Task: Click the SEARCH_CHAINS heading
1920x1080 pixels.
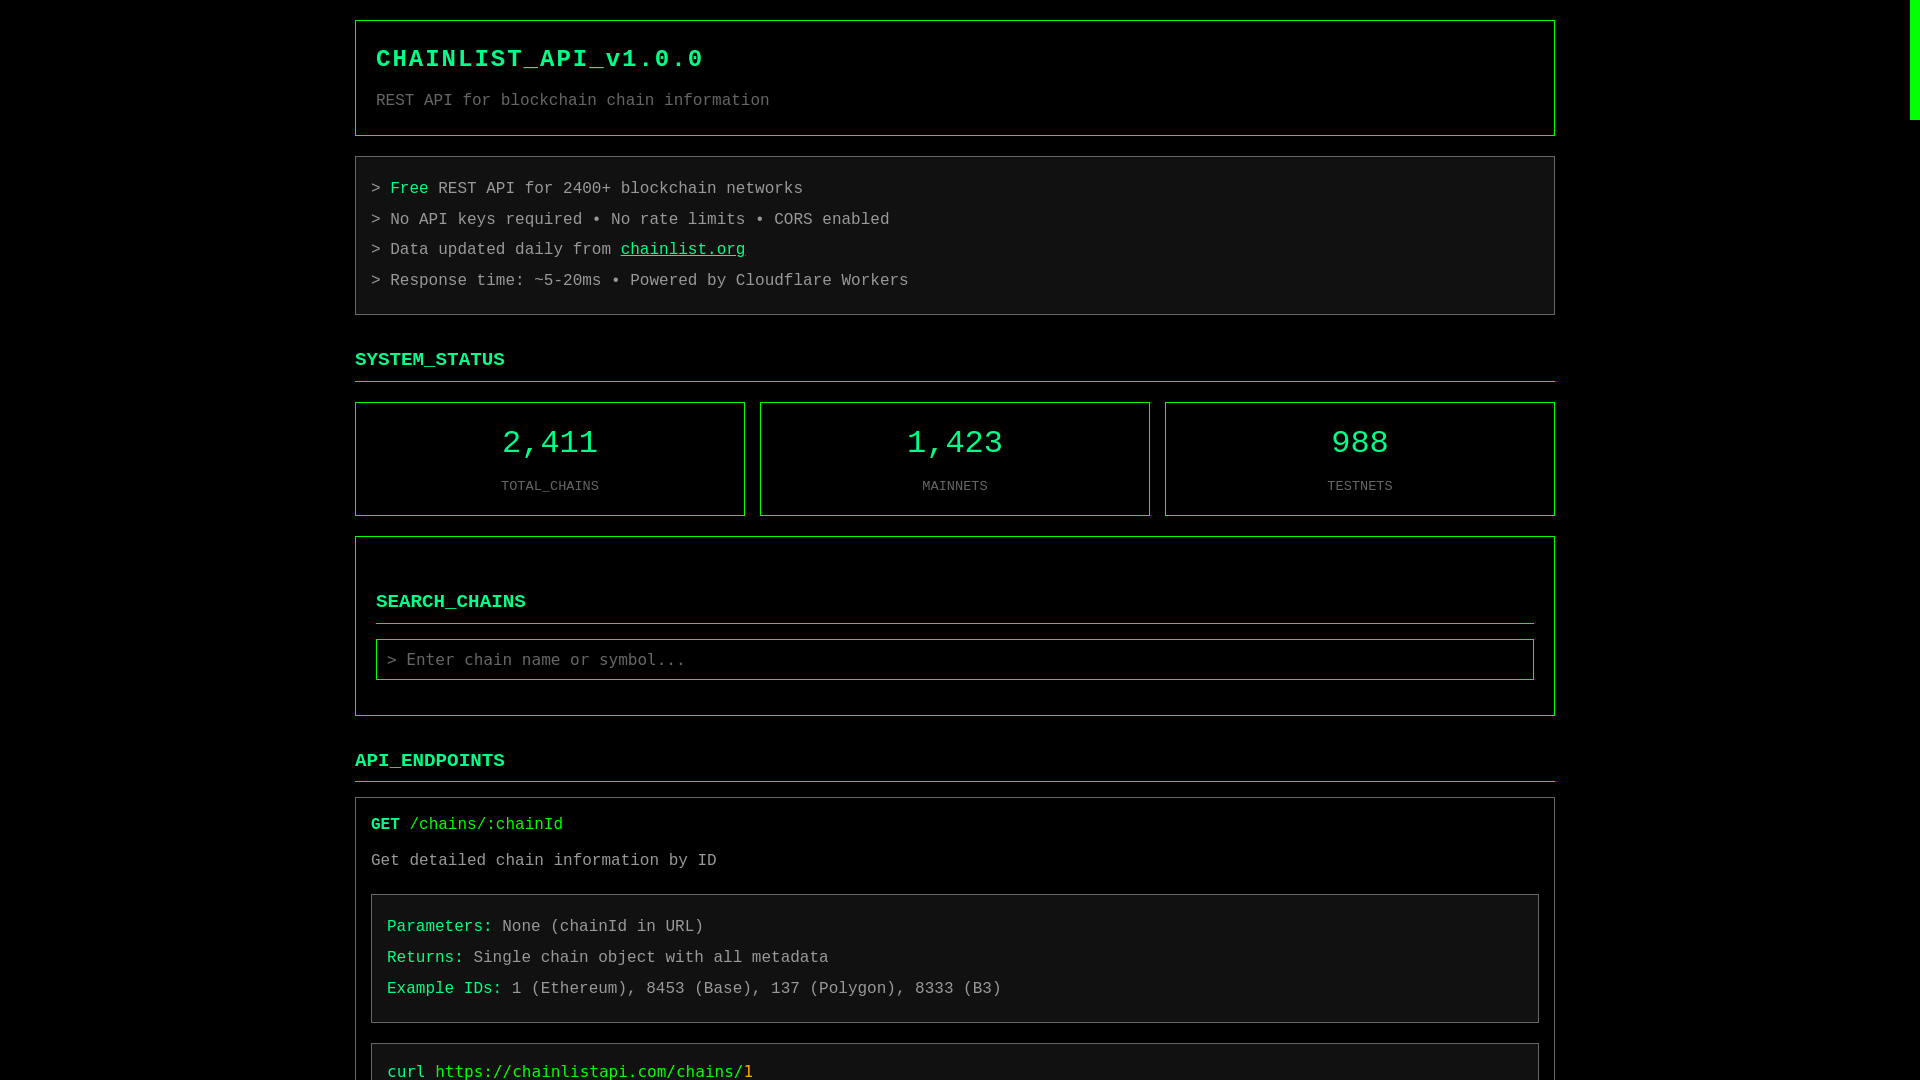Action: pos(451,602)
